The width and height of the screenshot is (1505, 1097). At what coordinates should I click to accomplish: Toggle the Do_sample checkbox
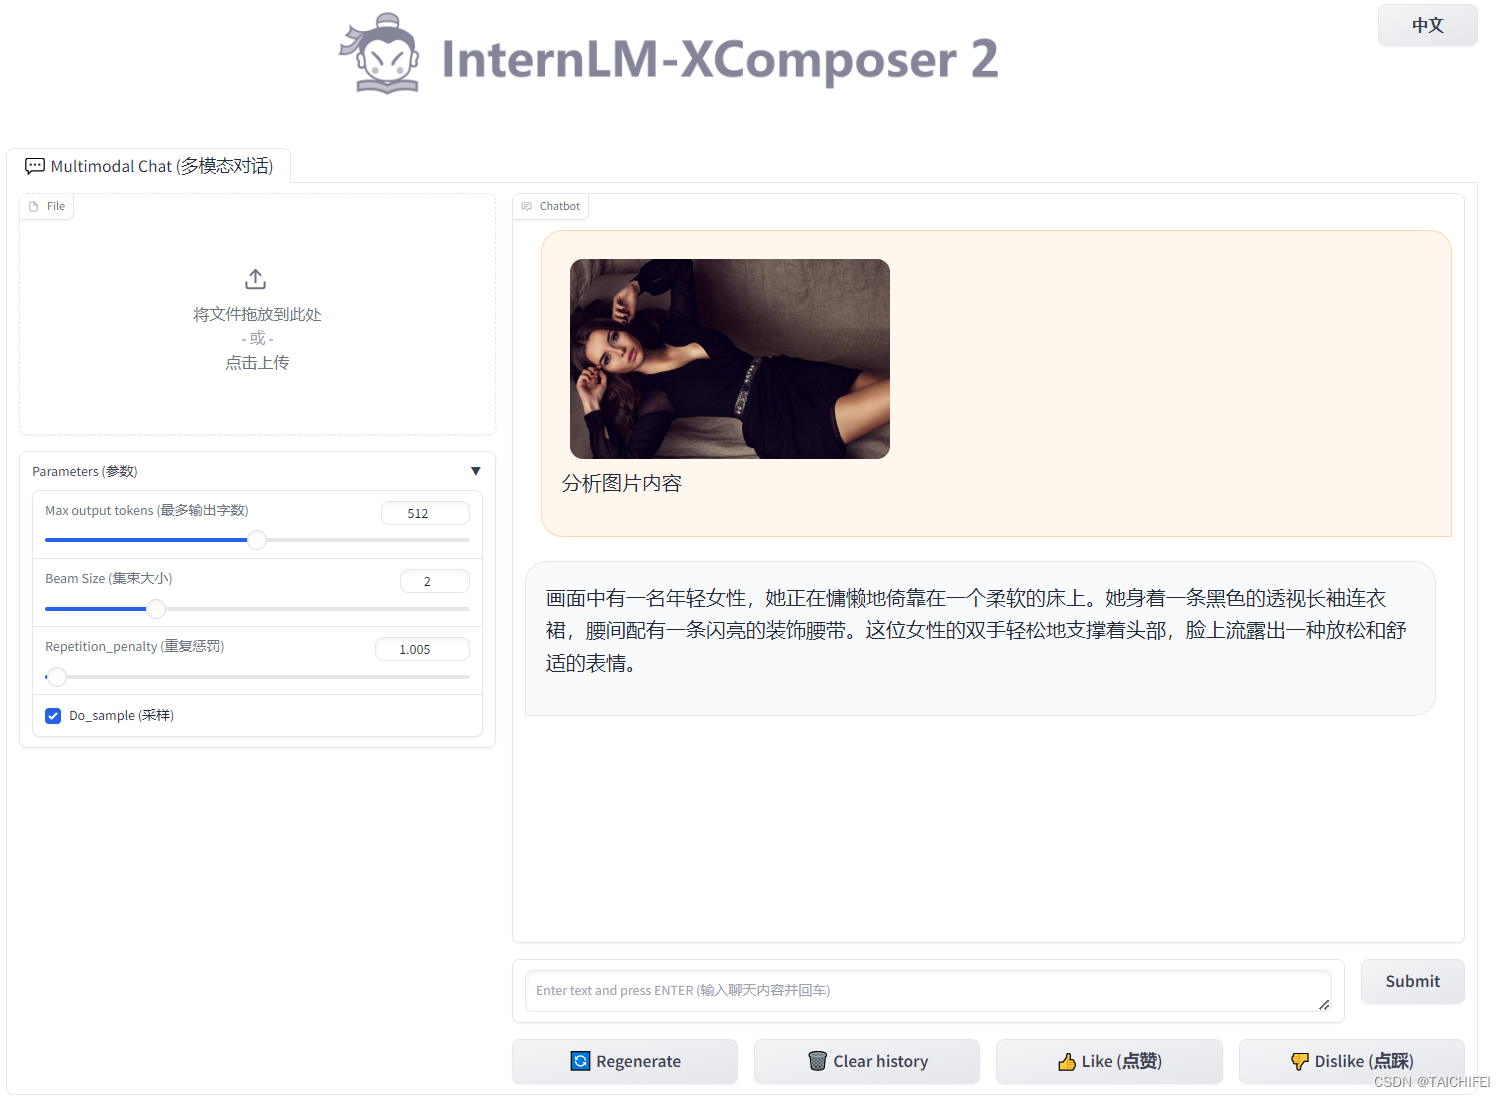pos(53,716)
